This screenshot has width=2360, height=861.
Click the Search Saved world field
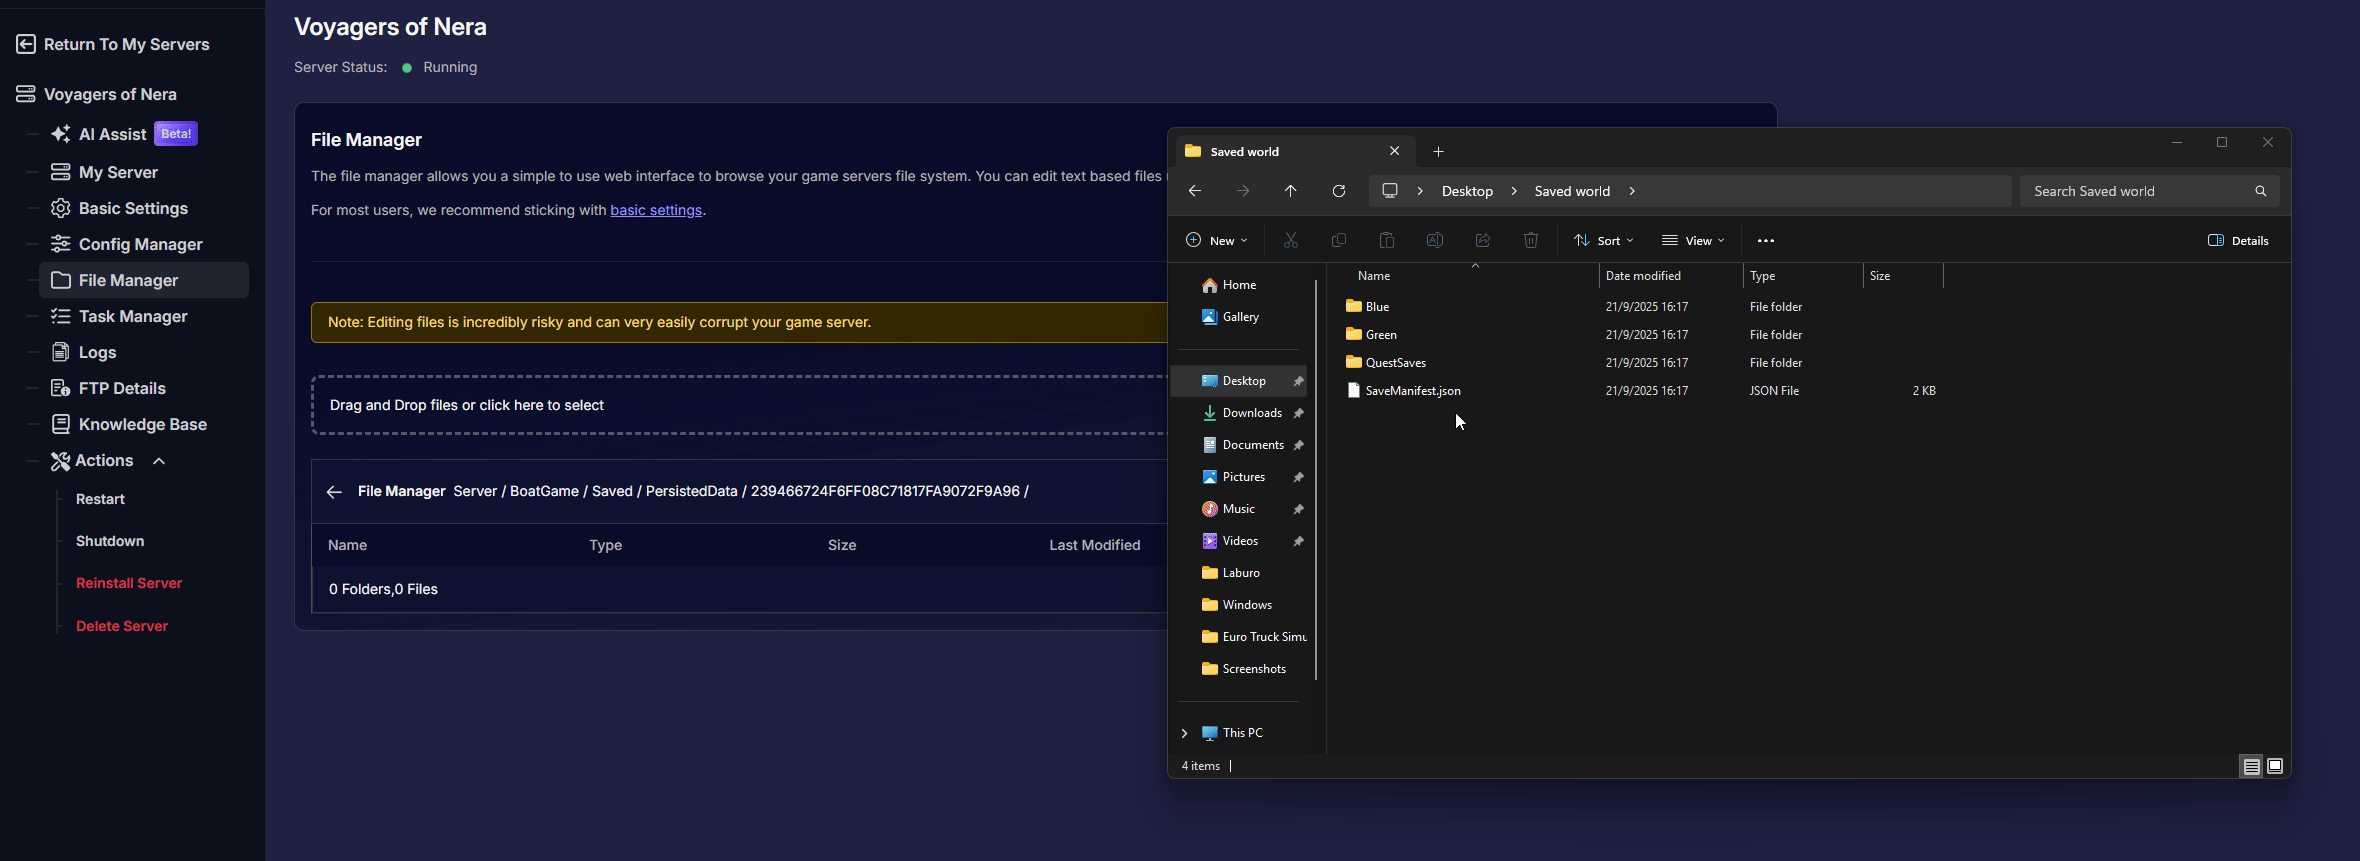pyautogui.click(x=2140, y=191)
